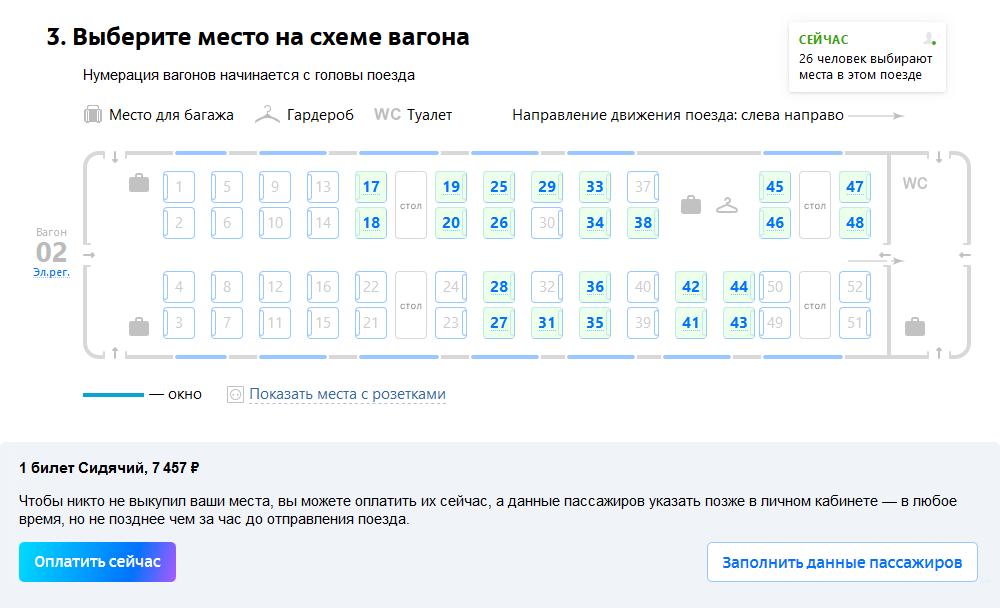The image size is (1000, 608).
Task: Click the table between seats 22 and 24
Action: pyautogui.click(x=411, y=305)
